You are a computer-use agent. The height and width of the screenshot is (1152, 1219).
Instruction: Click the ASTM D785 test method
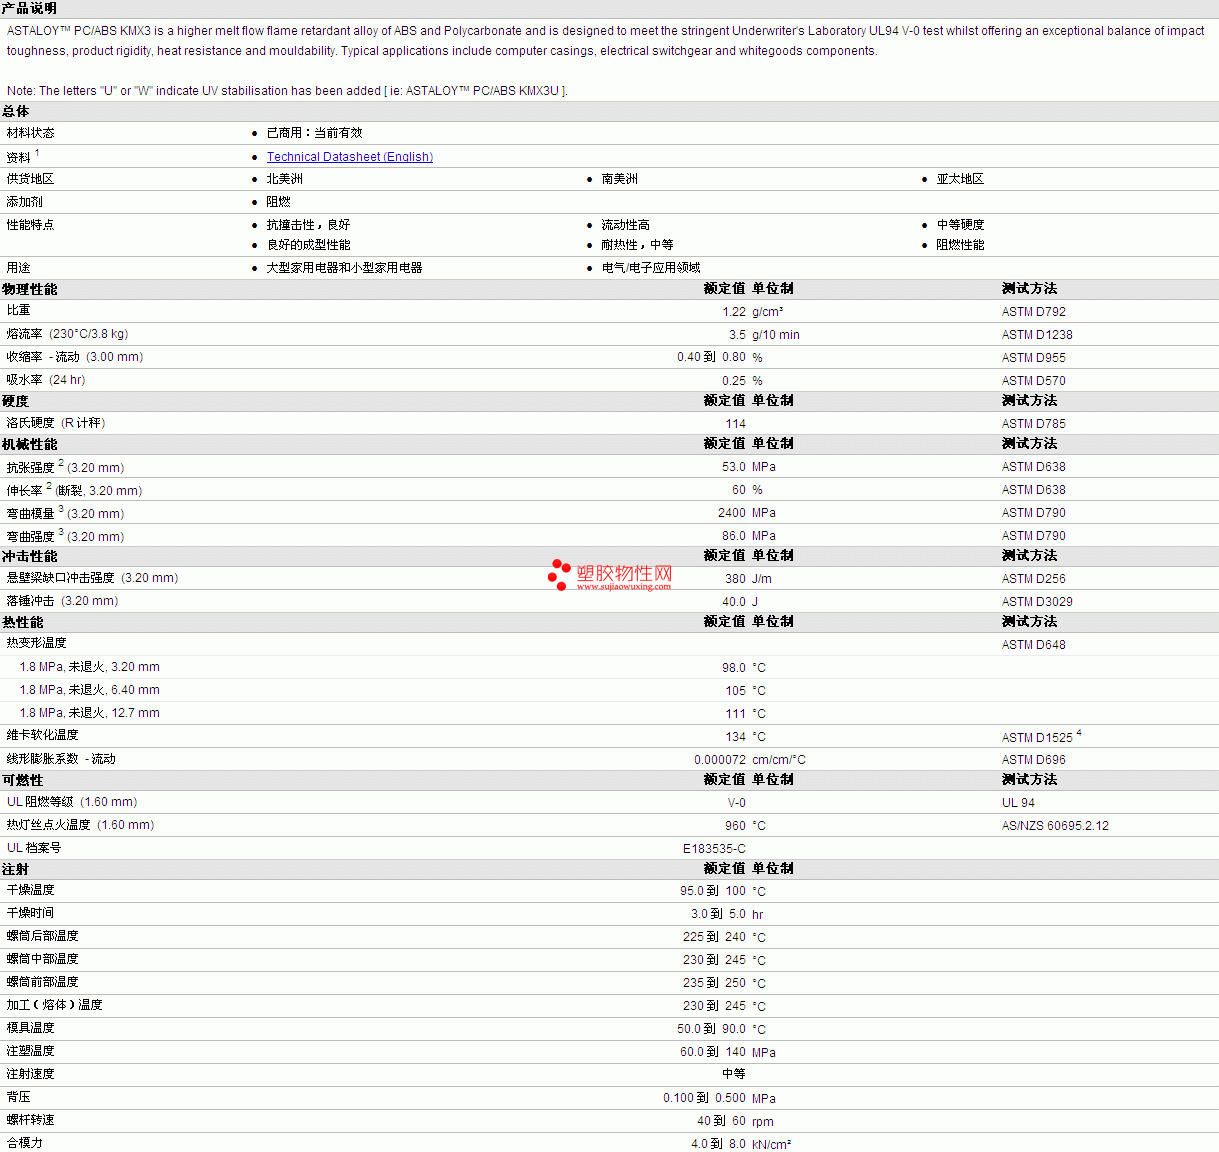(x=1034, y=424)
